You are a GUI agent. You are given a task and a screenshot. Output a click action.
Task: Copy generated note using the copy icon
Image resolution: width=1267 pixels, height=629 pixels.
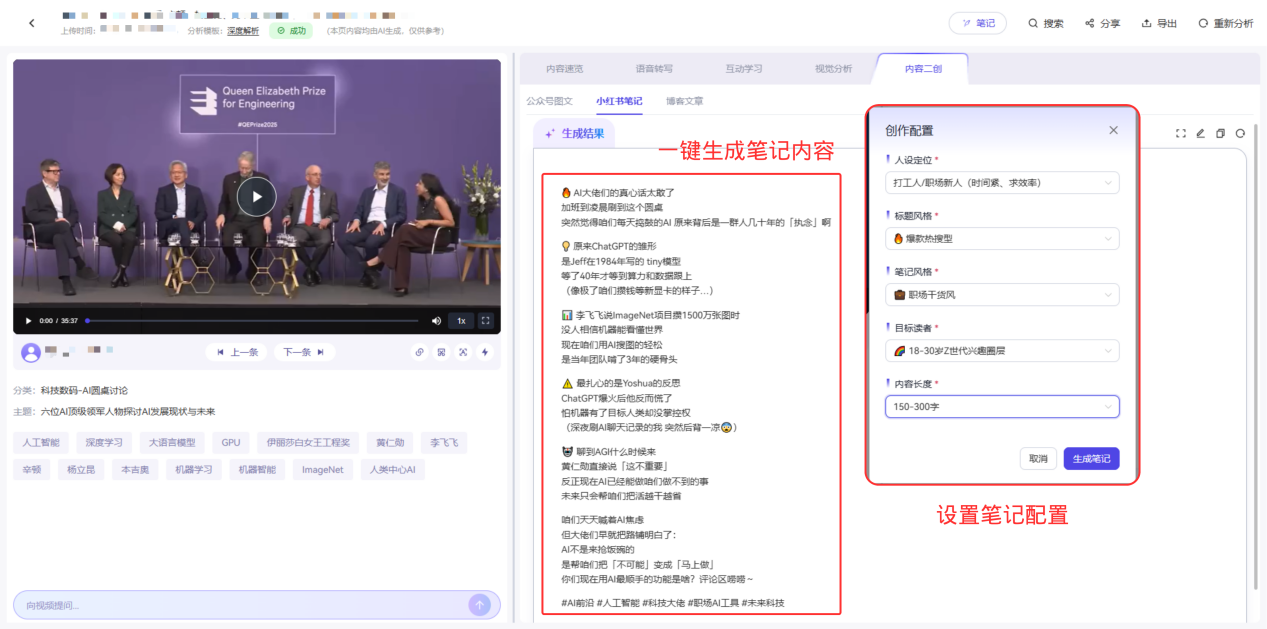click(1220, 133)
